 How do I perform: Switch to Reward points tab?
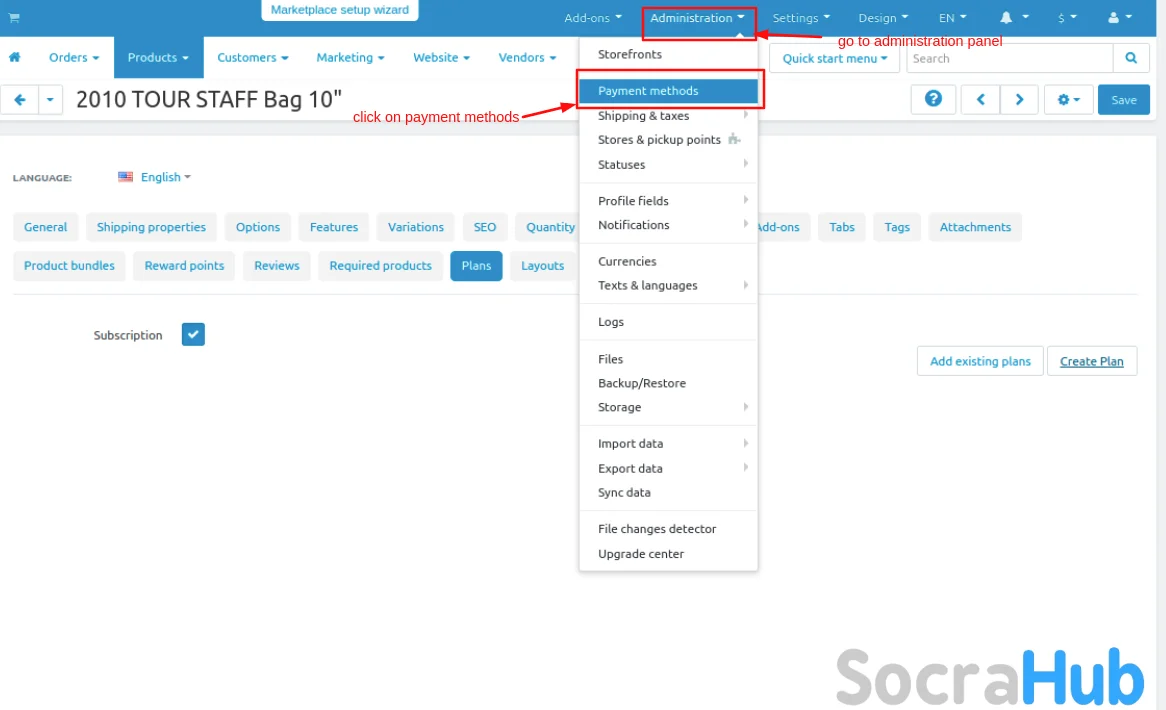click(184, 266)
